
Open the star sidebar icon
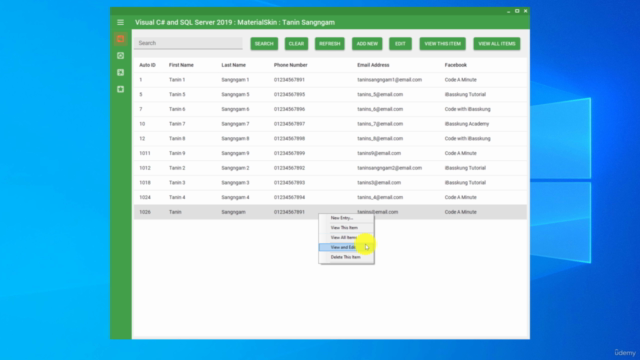click(x=120, y=89)
